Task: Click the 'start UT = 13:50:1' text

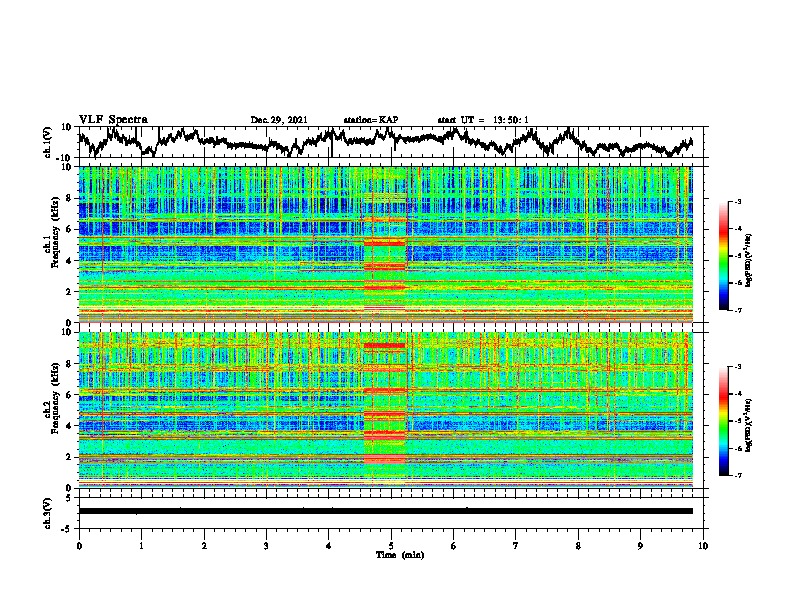Action: (483, 120)
